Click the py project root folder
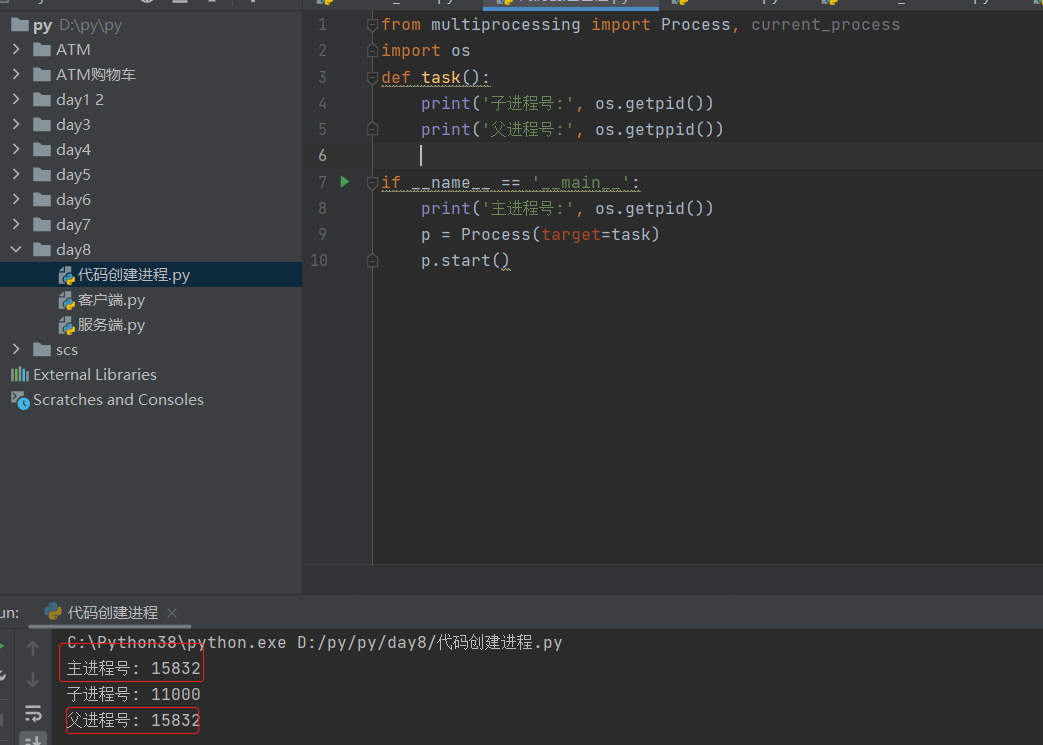 (x=42, y=25)
